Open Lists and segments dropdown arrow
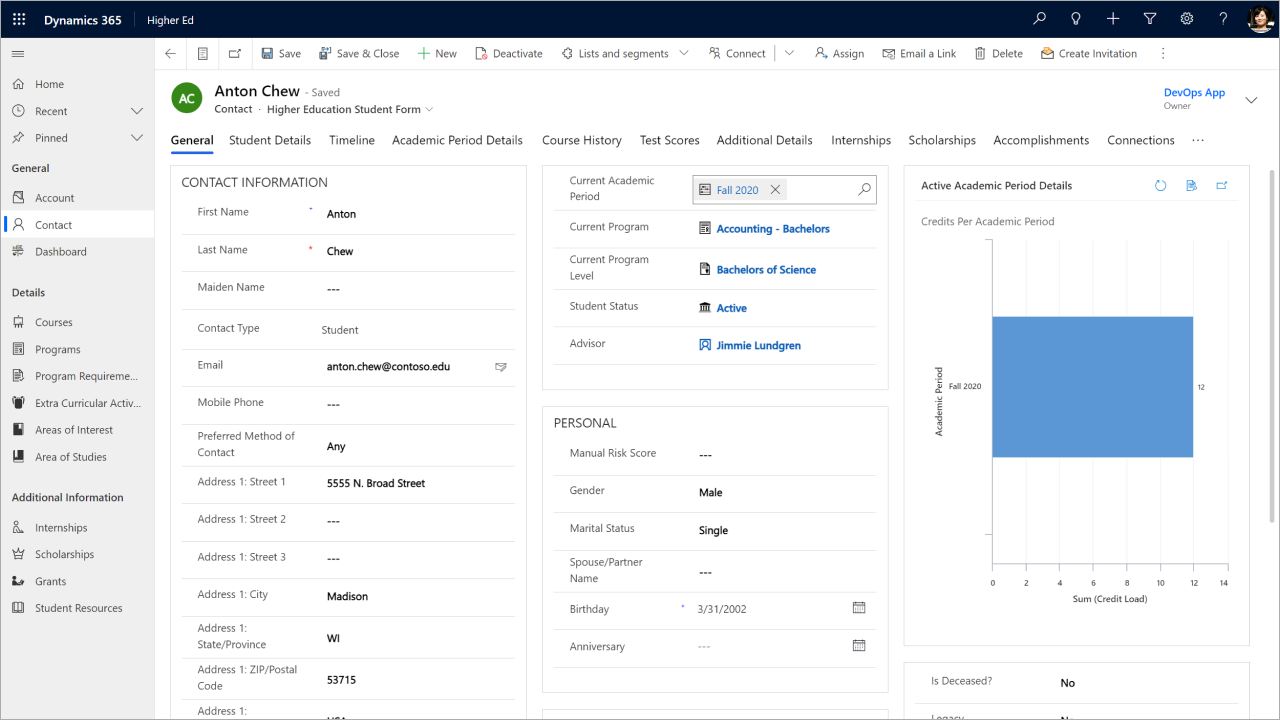The height and width of the screenshot is (720, 1280). coord(684,54)
